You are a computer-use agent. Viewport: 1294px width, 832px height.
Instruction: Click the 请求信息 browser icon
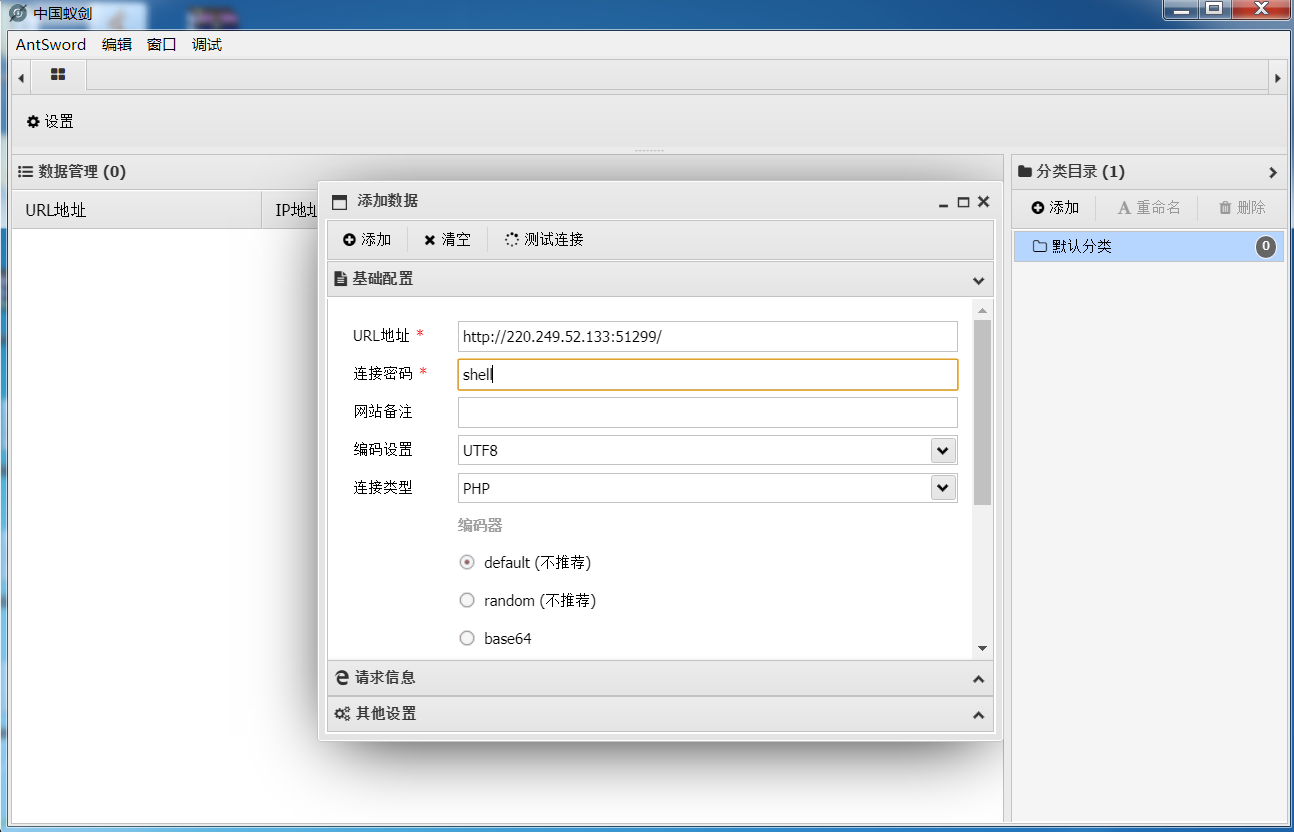[x=342, y=677]
